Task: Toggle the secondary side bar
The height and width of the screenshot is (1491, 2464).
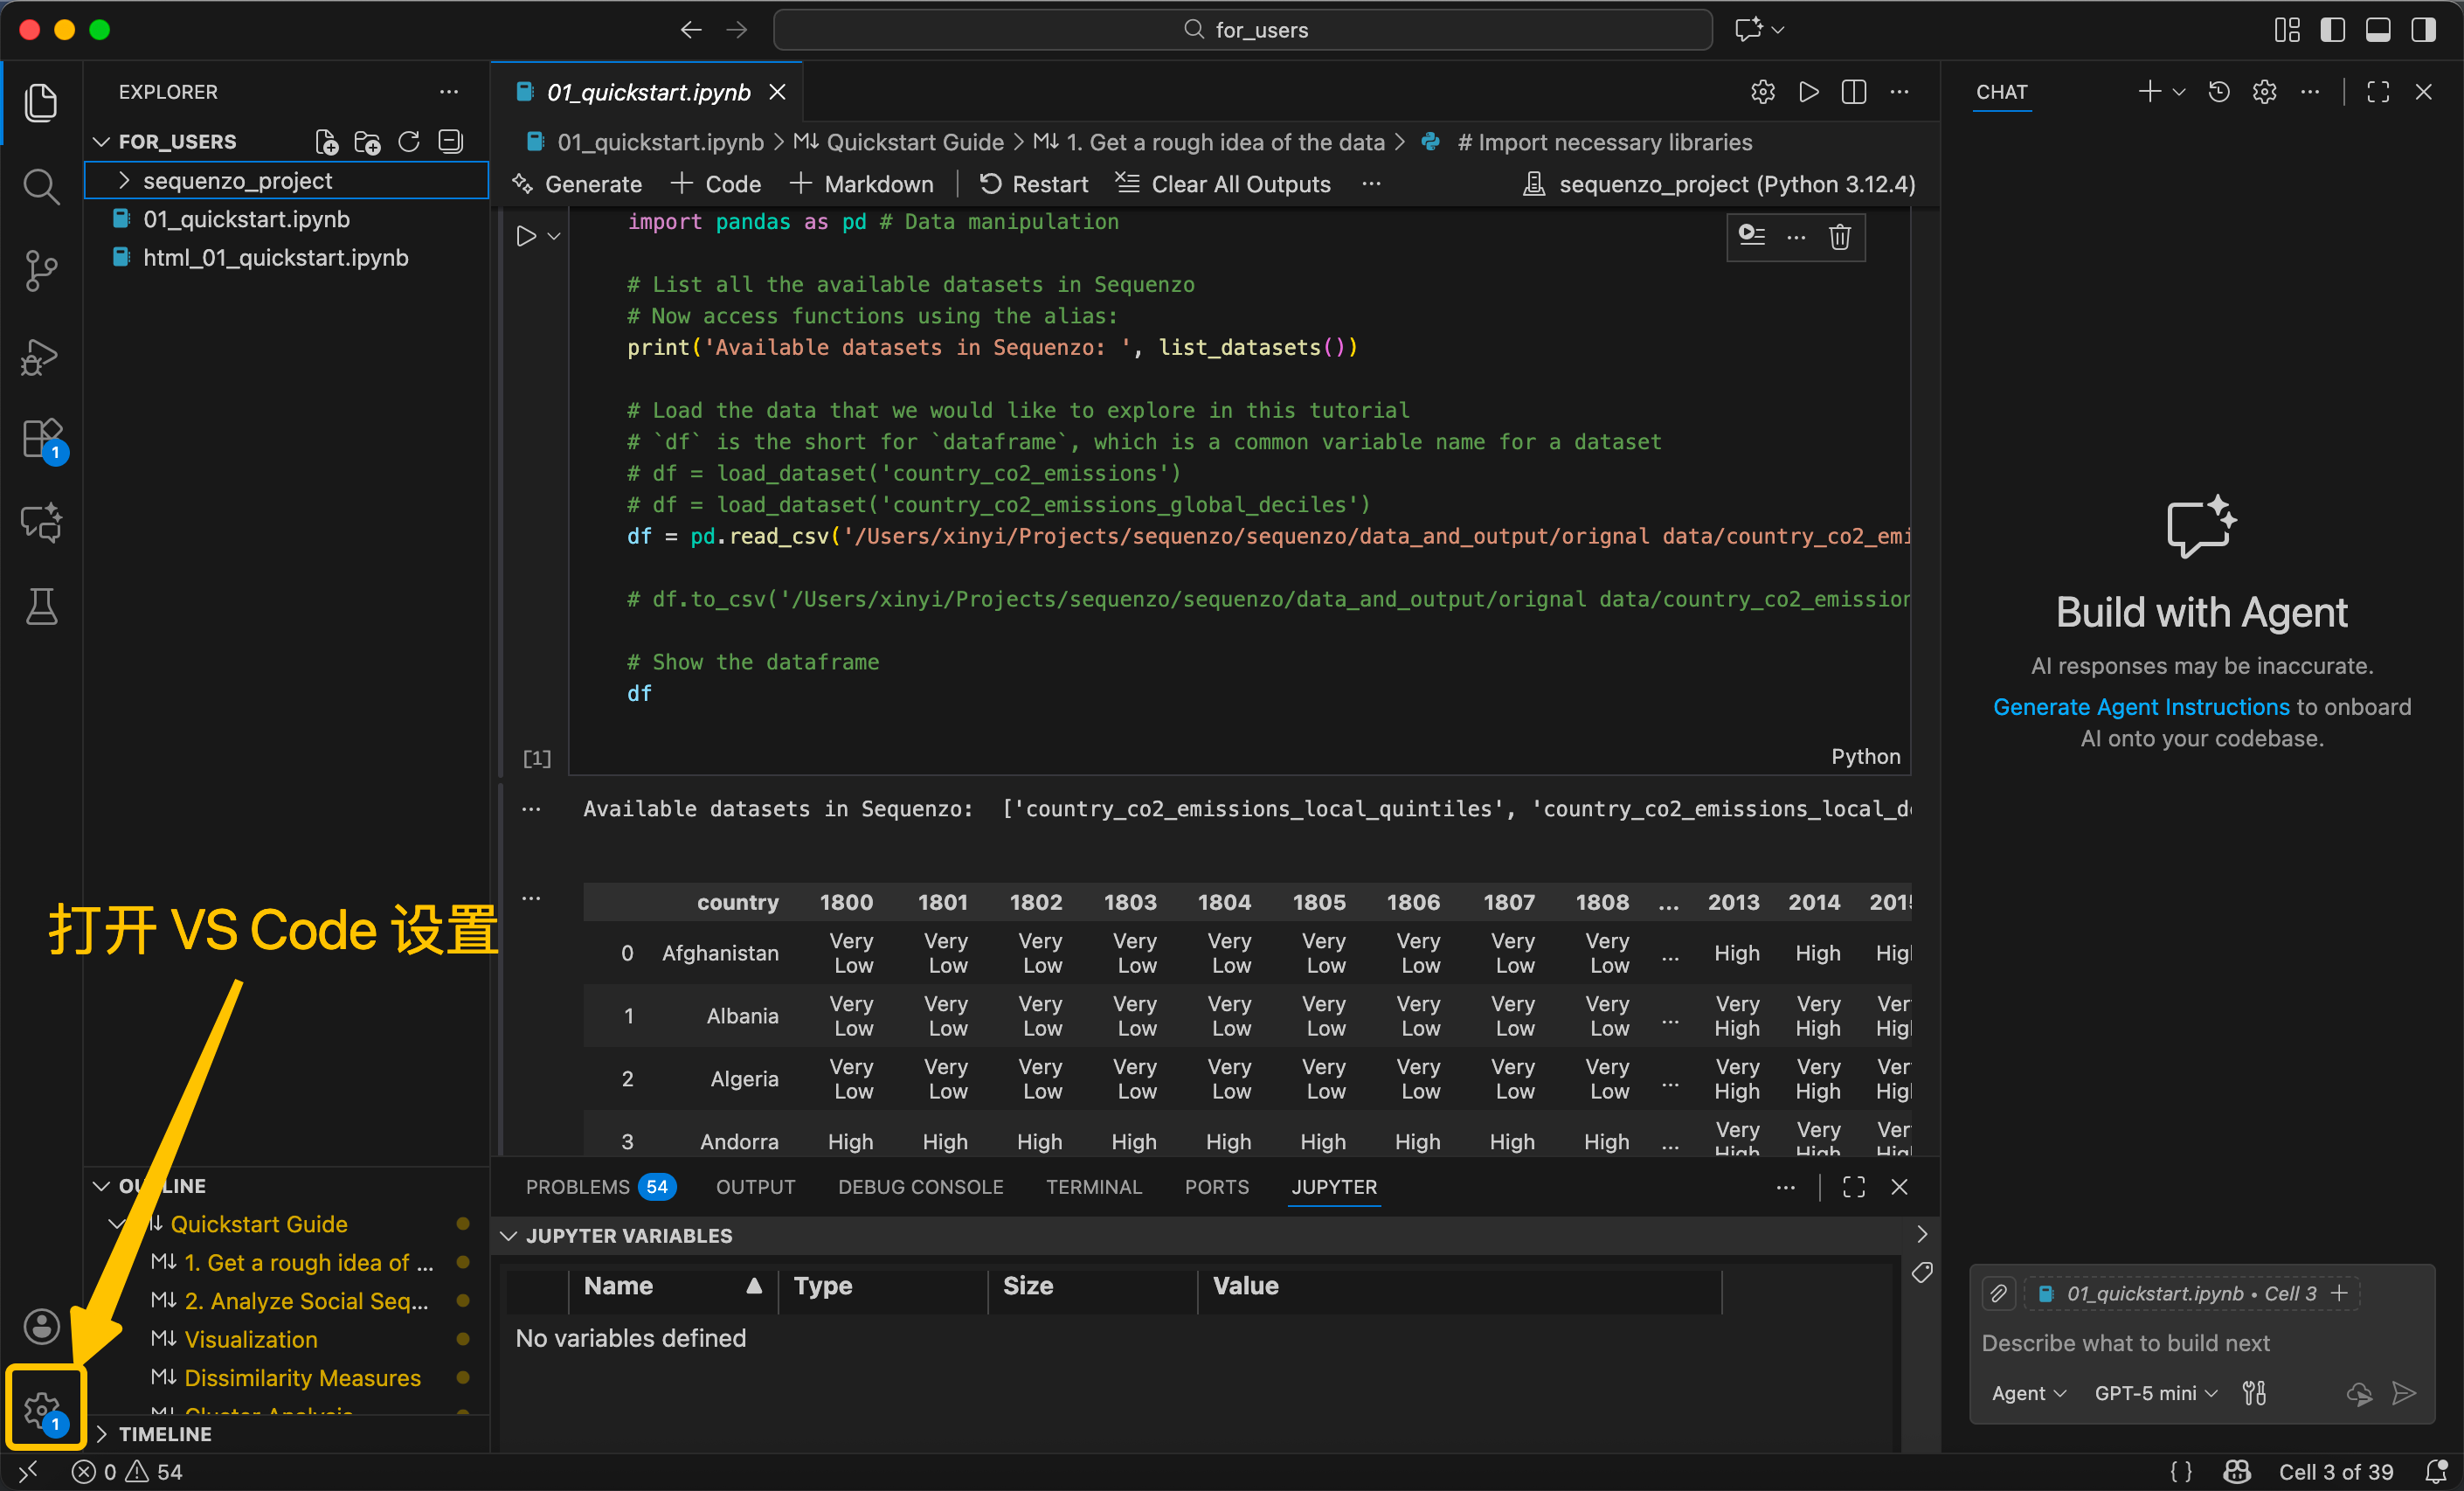Action: pyautogui.click(x=2423, y=30)
